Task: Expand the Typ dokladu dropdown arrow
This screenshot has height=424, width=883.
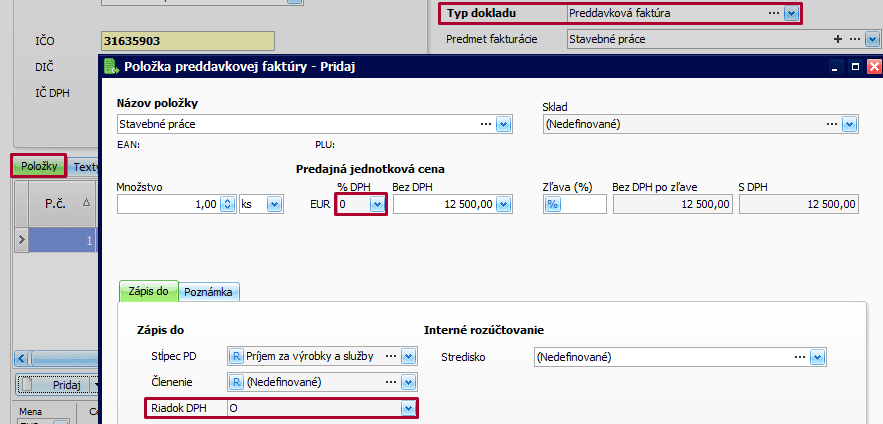Action: [791, 14]
